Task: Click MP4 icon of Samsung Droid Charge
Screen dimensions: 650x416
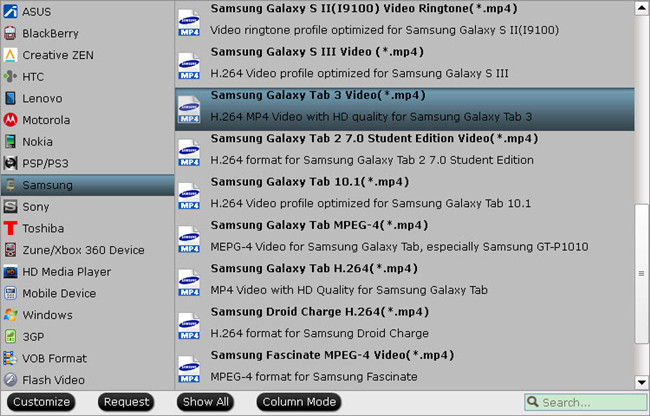Action: 189,325
